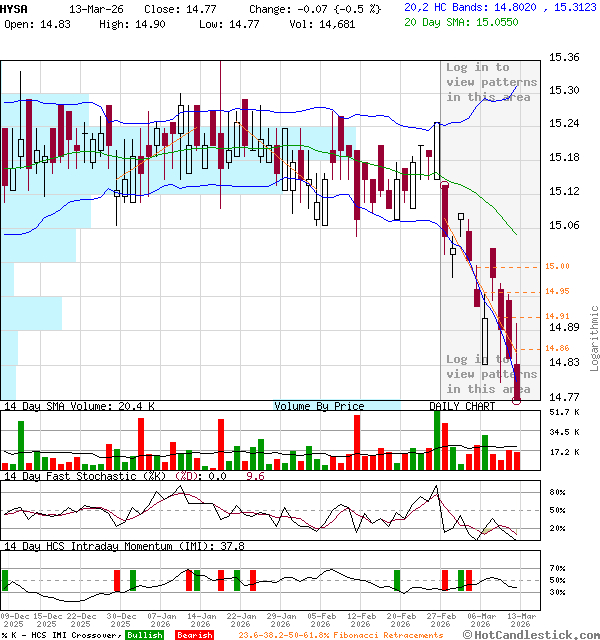
Task: Click the Logarithmic scale label
Action: (x=594, y=338)
